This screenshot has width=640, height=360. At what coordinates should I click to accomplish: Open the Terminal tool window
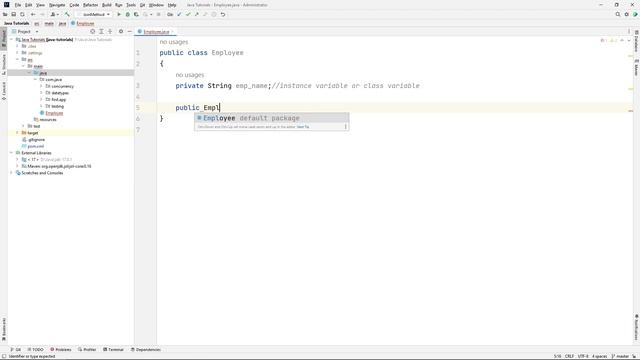(x=113, y=349)
